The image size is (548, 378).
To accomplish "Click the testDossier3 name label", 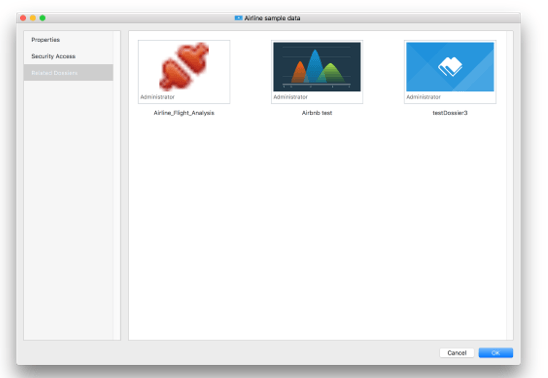I will 450,113.
